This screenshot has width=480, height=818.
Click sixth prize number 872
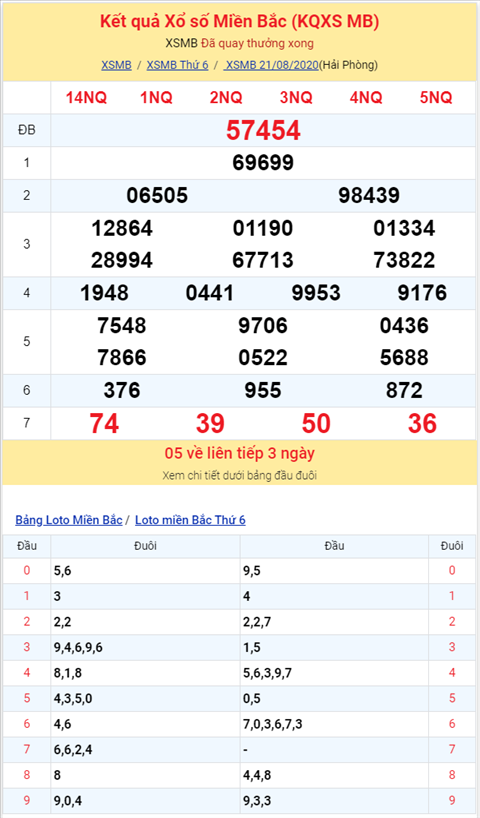(x=404, y=391)
